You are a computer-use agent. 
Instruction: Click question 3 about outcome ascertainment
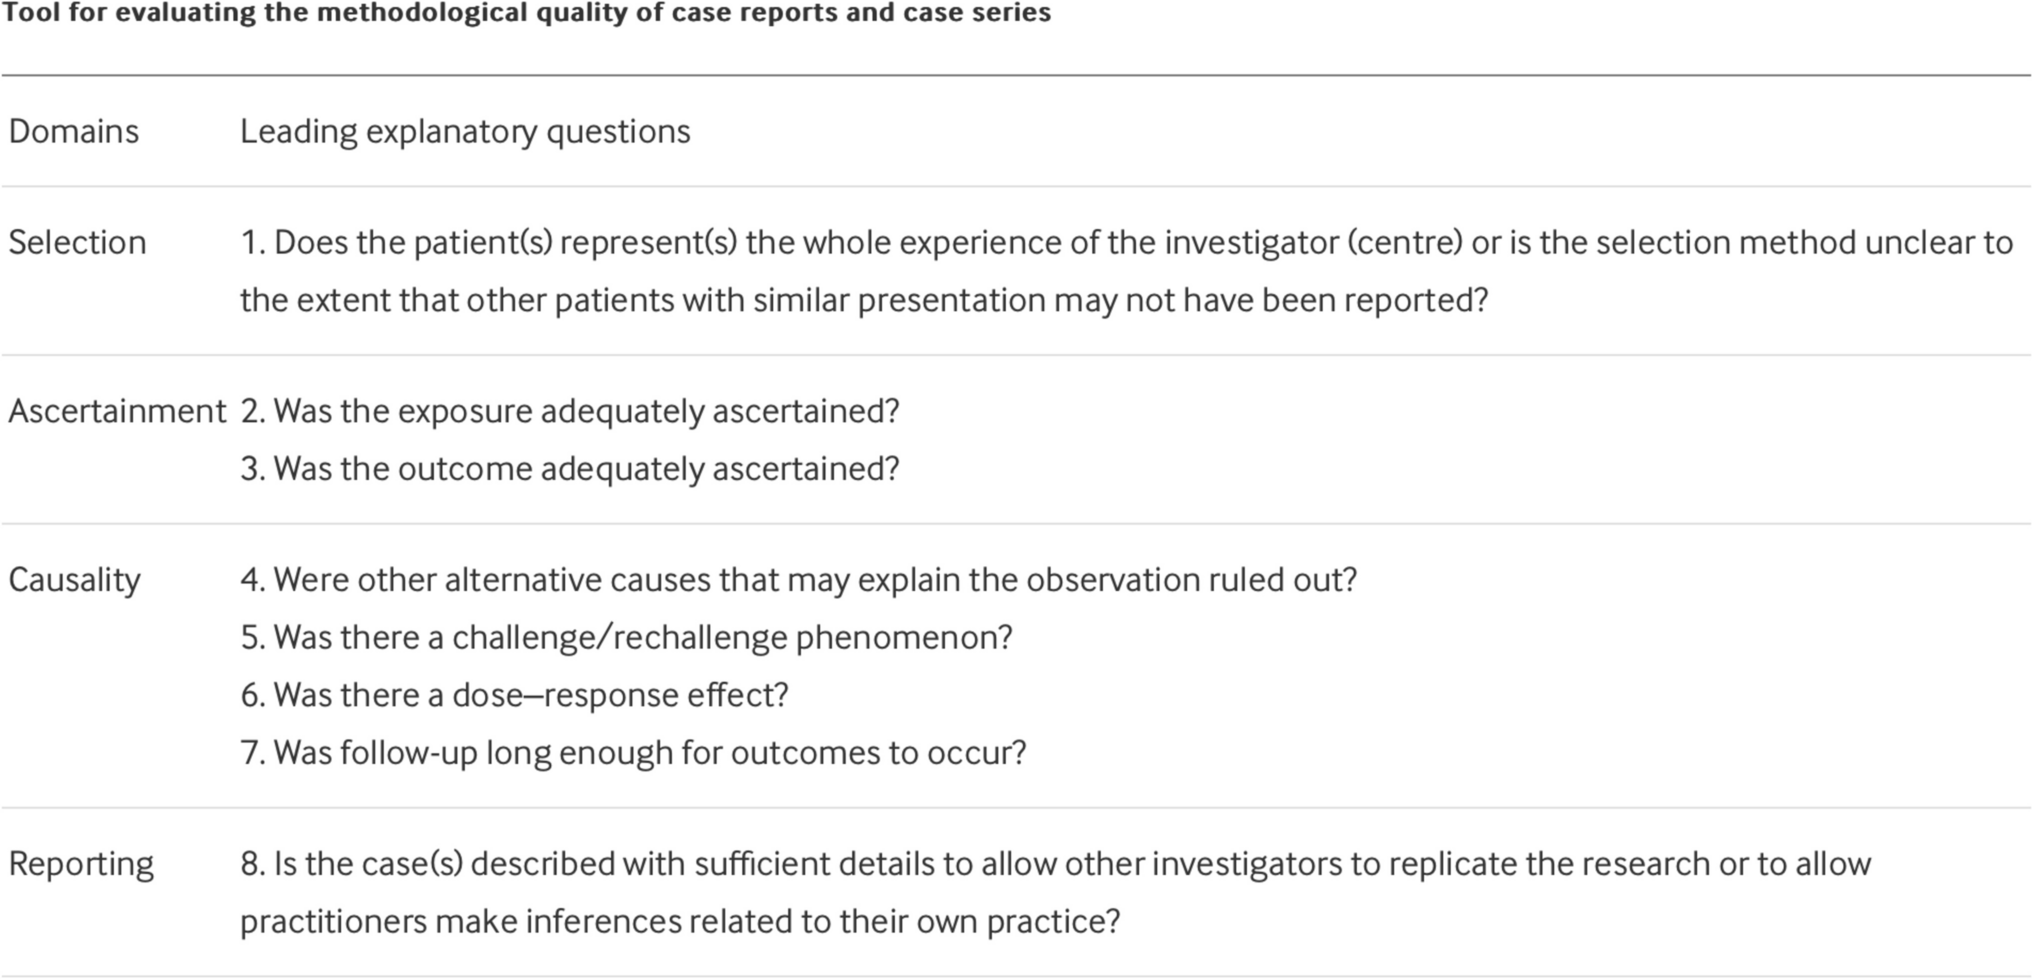(x=570, y=468)
